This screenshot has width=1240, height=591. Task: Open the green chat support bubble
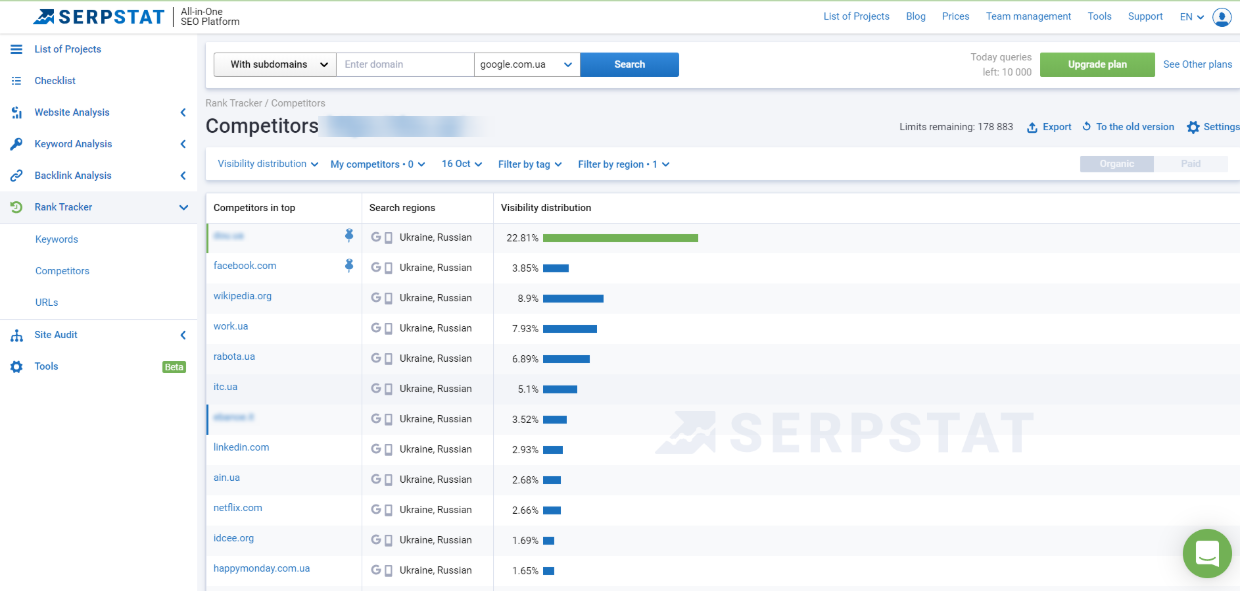pyautogui.click(x=1207, y=553)
